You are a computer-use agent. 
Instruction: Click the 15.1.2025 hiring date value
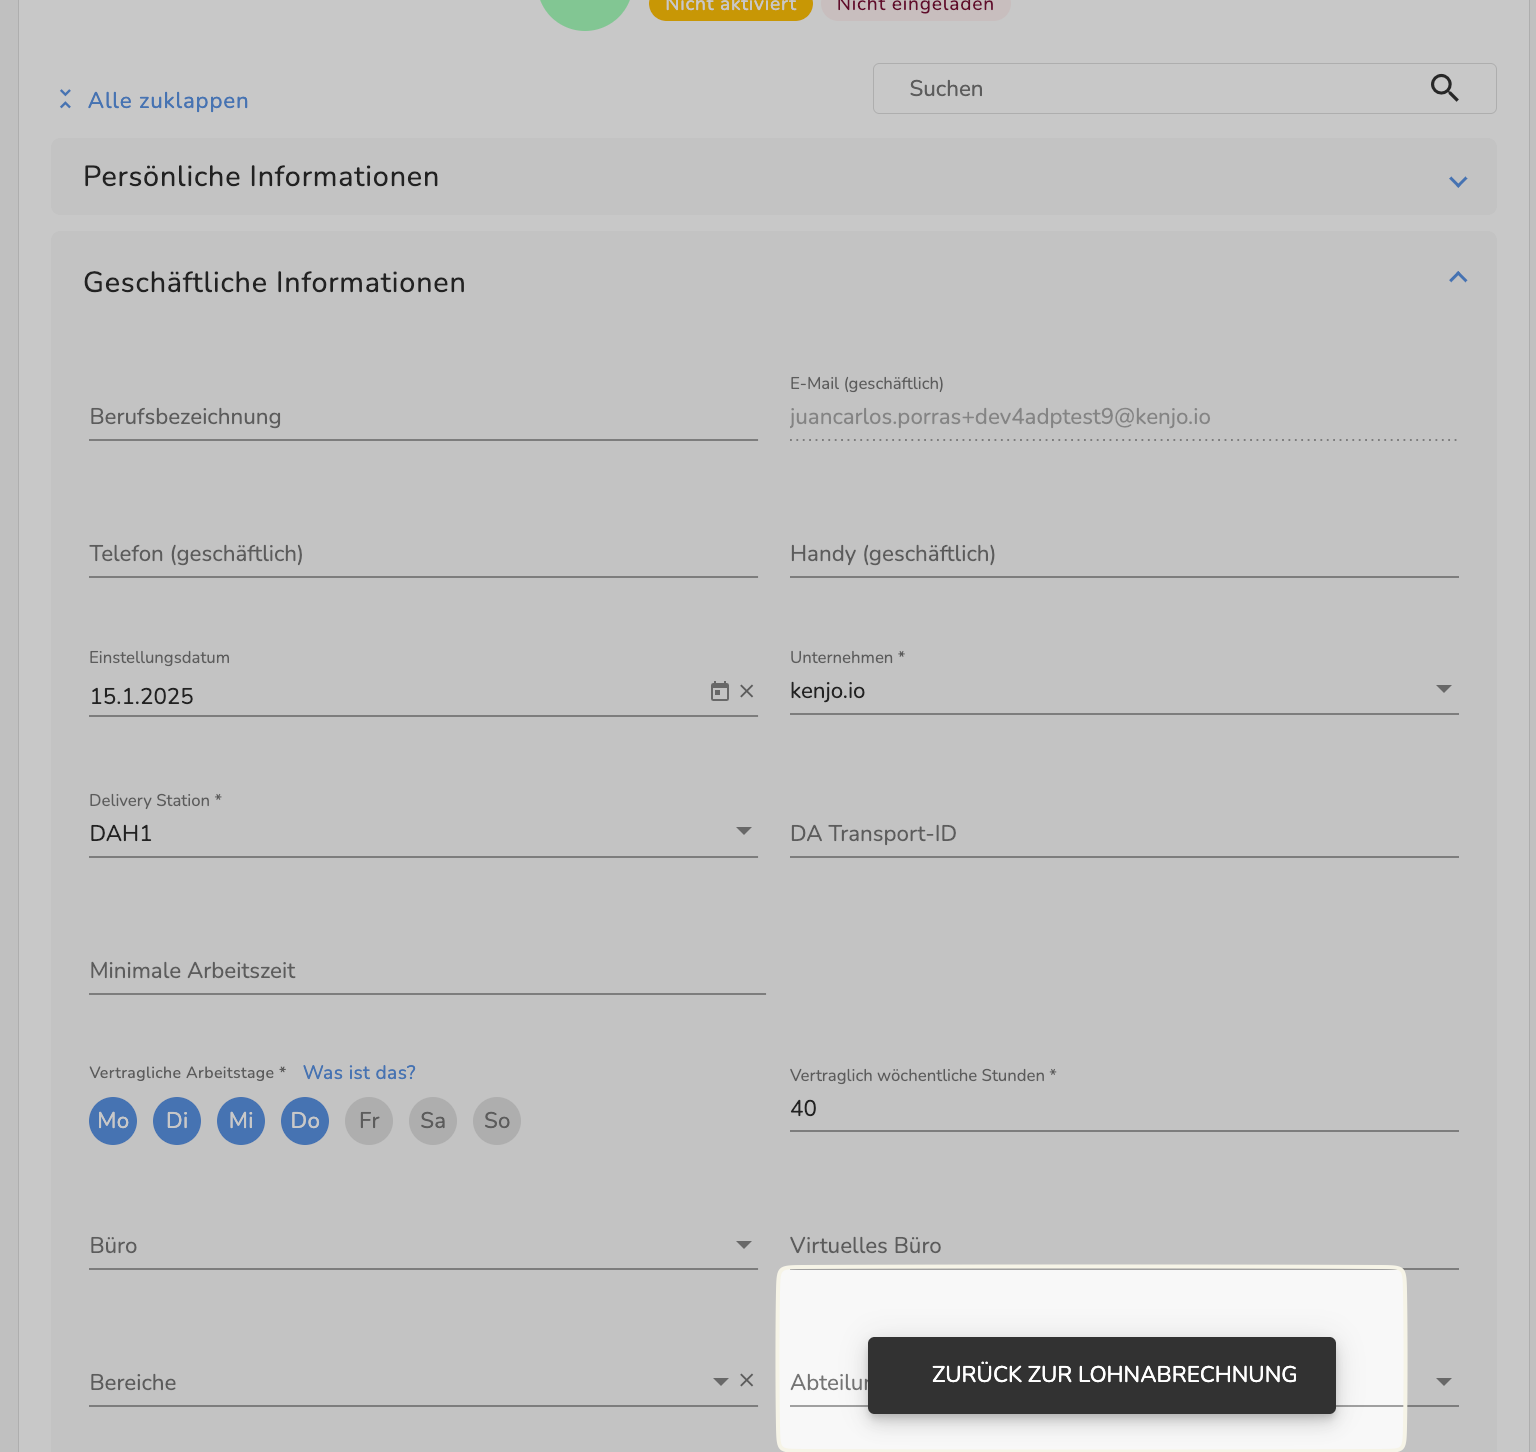click(142, 696)
